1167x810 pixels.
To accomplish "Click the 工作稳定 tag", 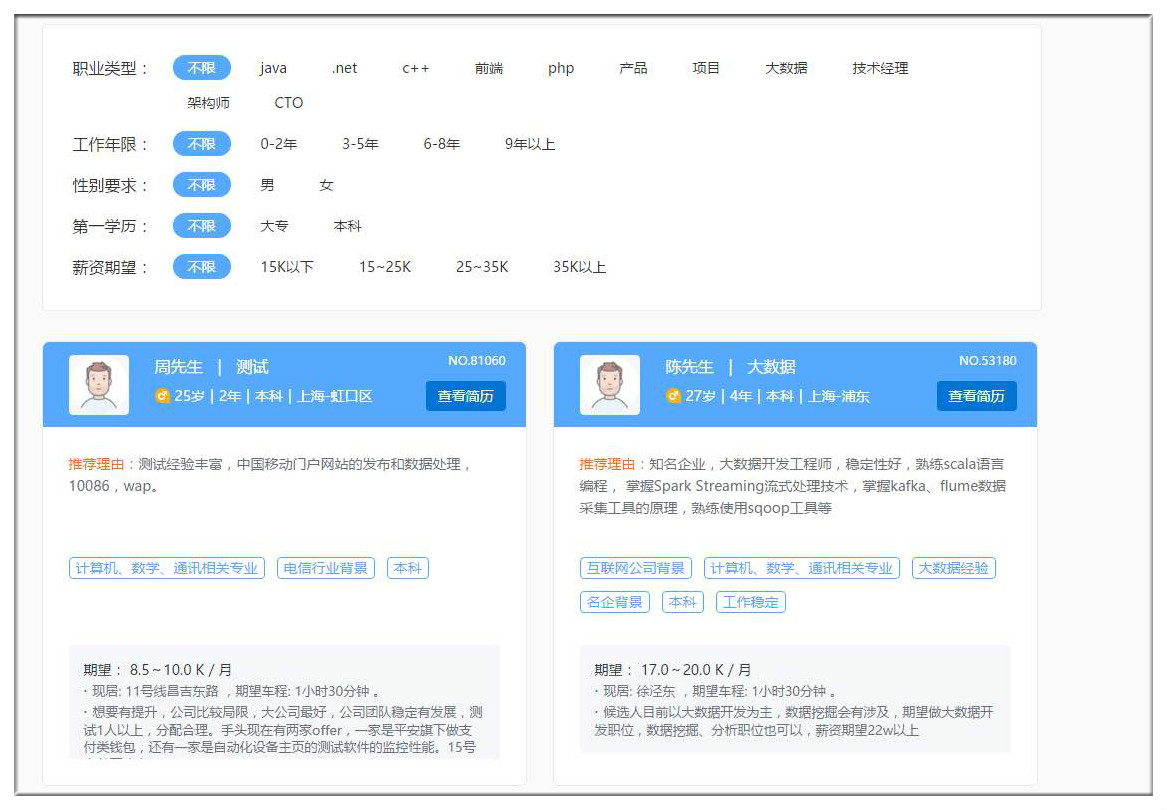I will click(x=750, y=602).
